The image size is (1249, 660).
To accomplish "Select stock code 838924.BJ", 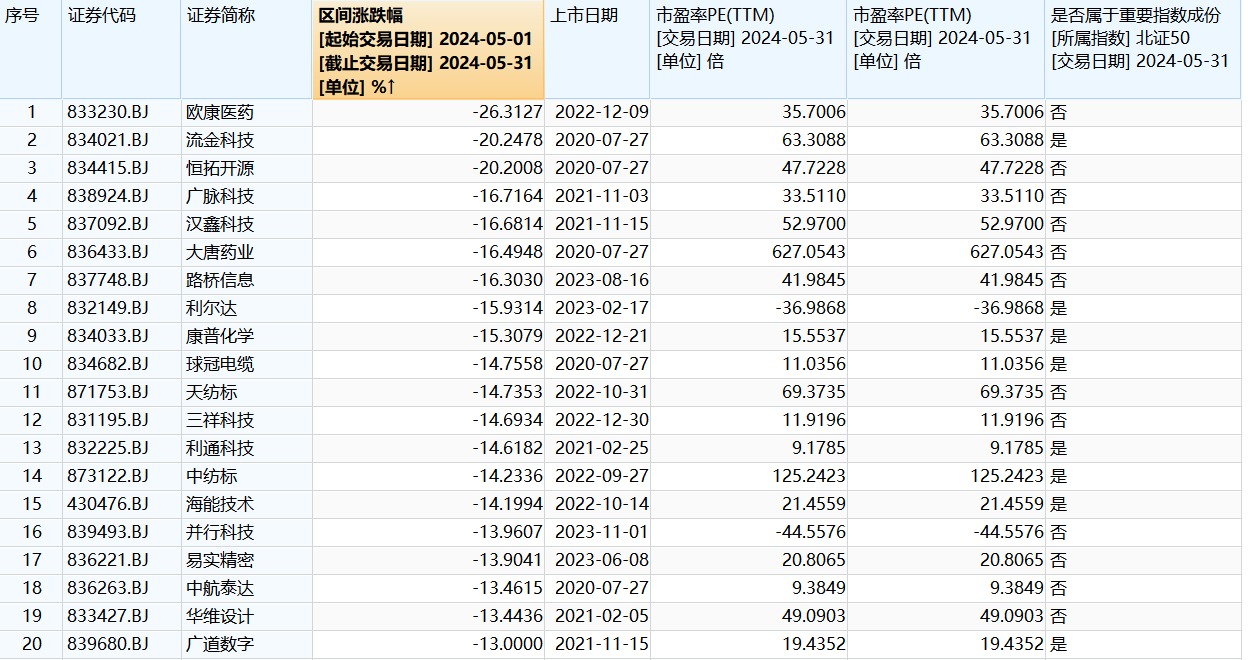I will [108, 196].
